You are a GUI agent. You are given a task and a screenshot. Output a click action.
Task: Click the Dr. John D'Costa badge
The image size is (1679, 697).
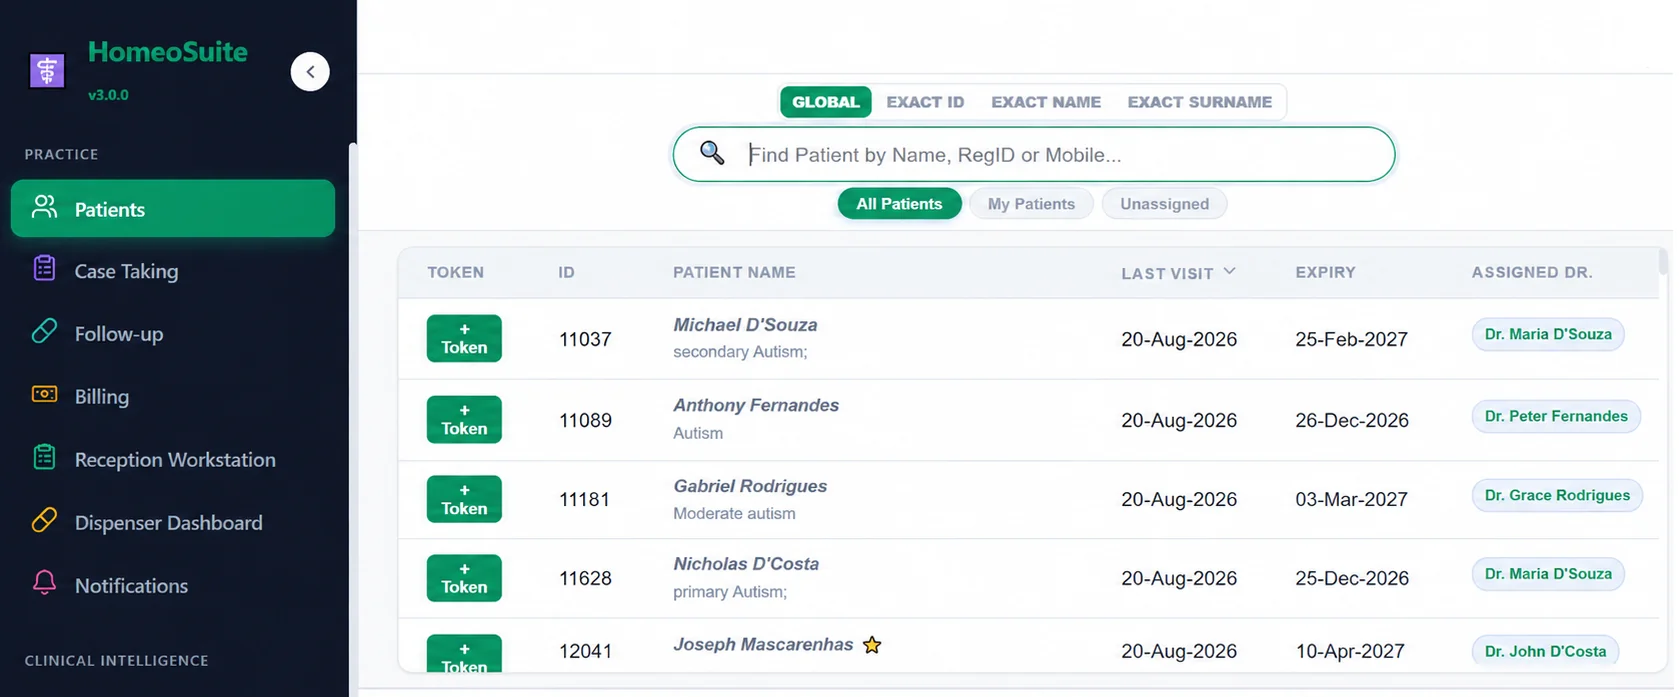[x=1545, y=651]
